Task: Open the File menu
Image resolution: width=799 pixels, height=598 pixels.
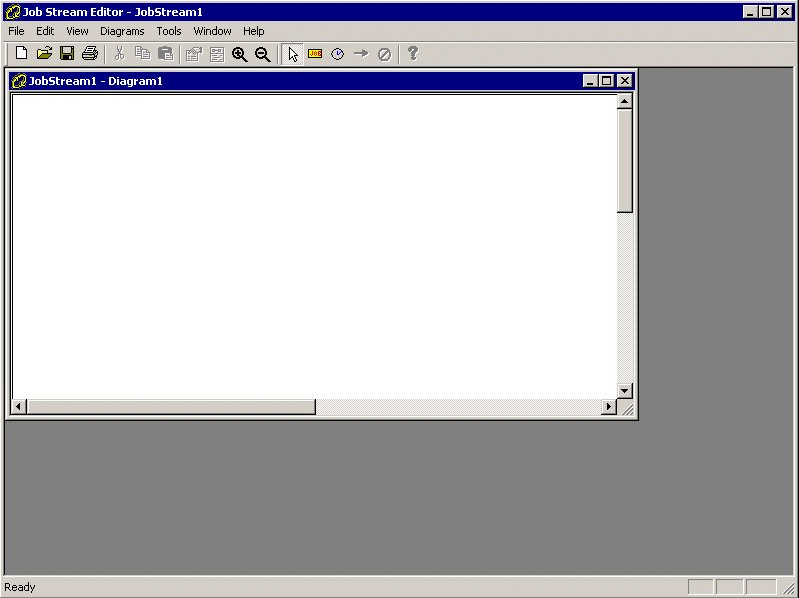Action: [16, 31]
